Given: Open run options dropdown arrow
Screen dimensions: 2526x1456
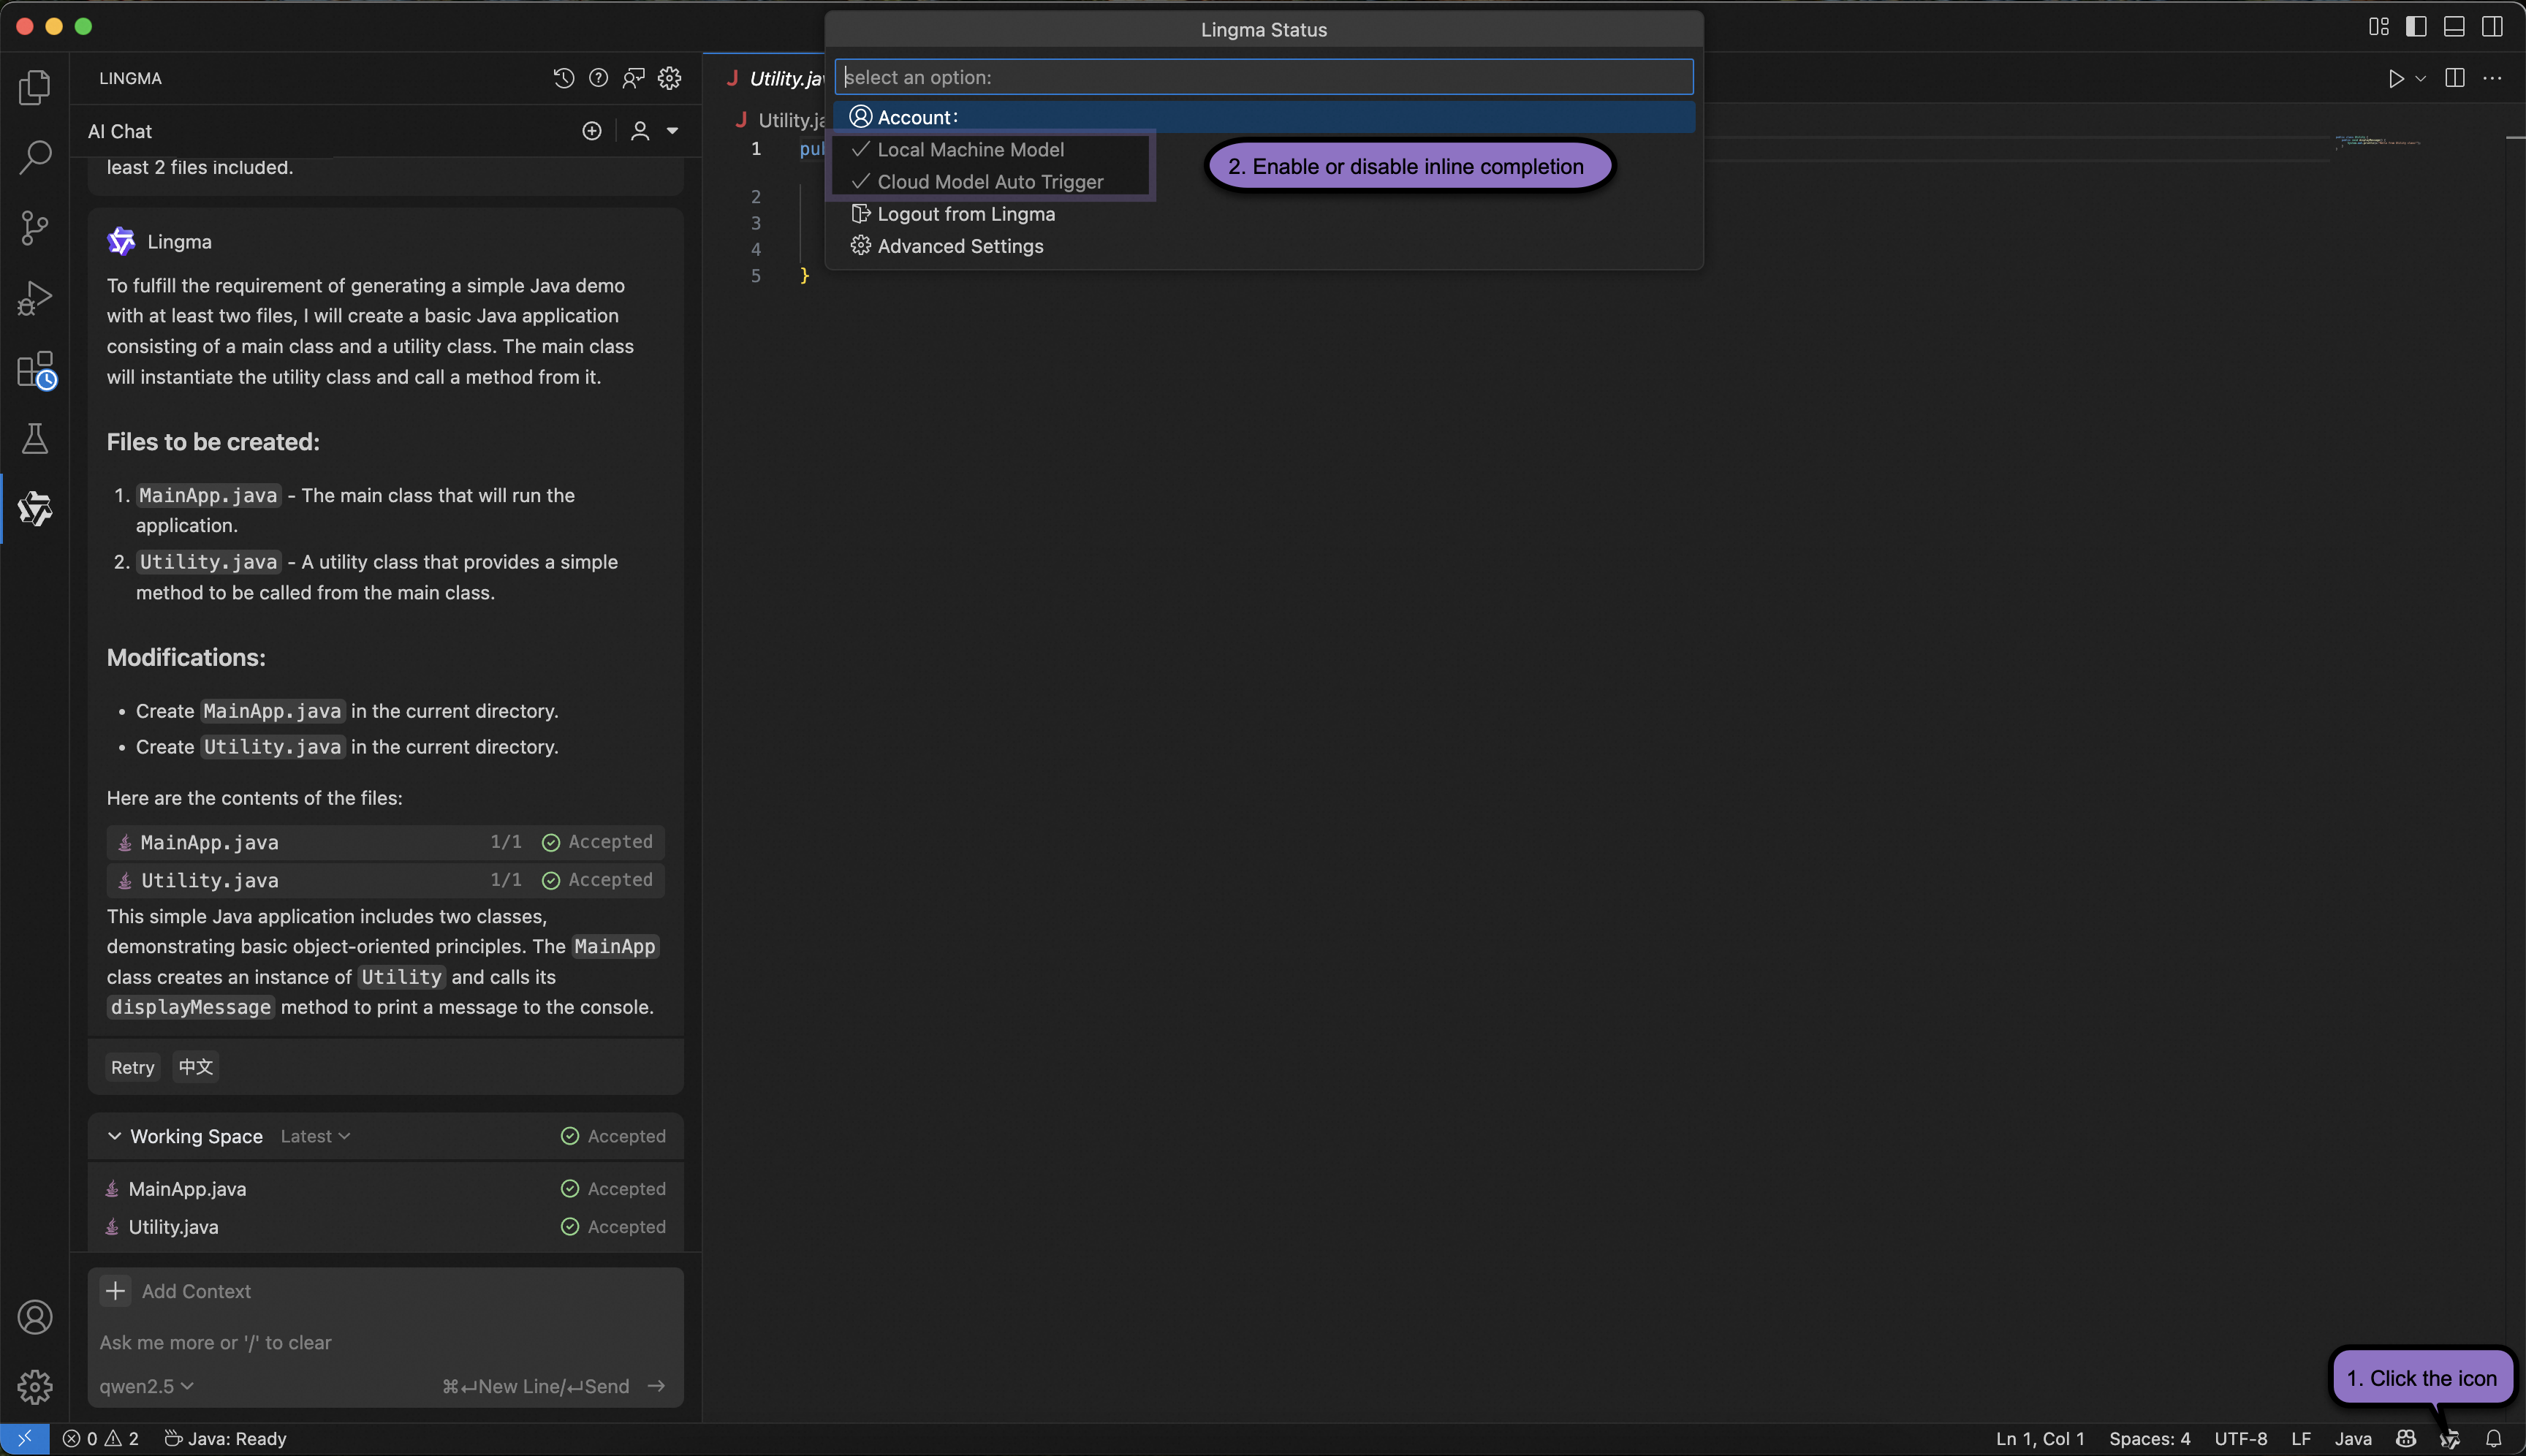Looking at the screenshot, I should tap(2420, 78).
